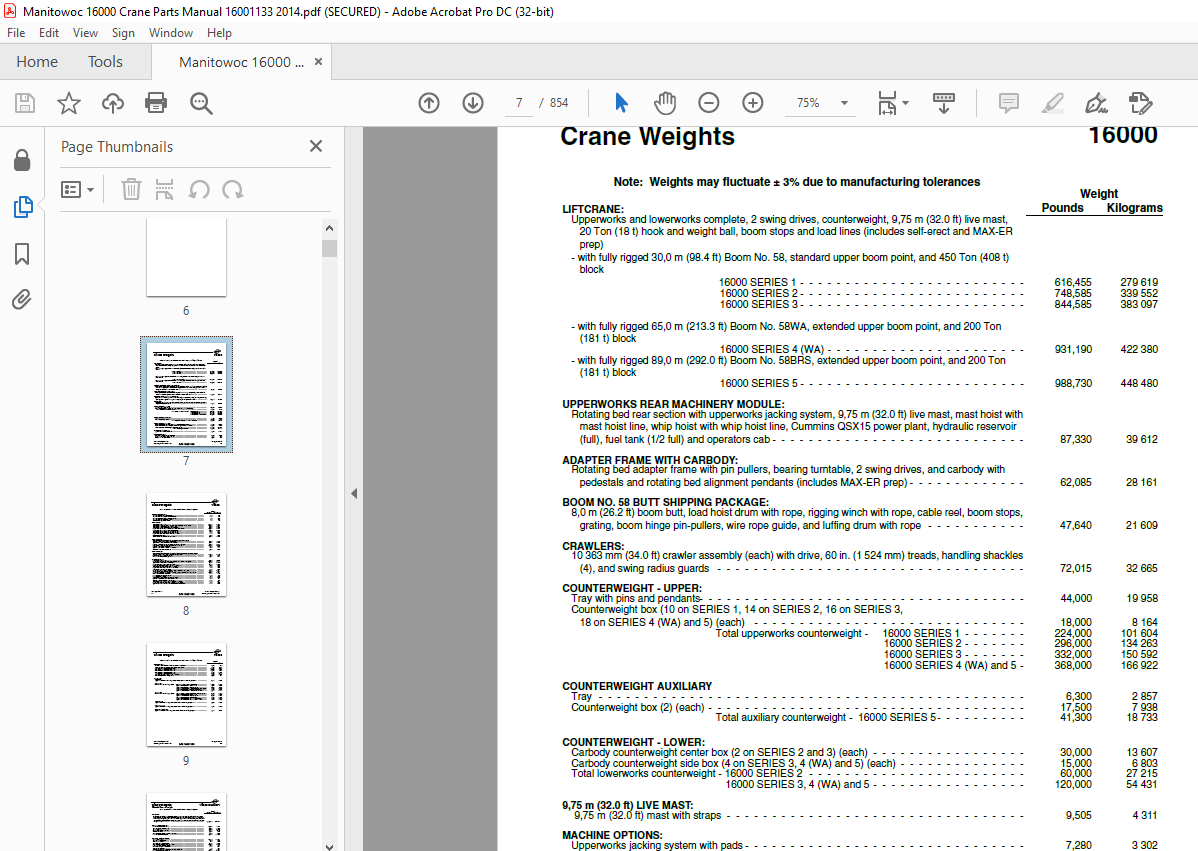Screen dimensions: 1198x851
Task: Rotate page clockwise icon
Action: pyautogui.click(x=232, y=189)
